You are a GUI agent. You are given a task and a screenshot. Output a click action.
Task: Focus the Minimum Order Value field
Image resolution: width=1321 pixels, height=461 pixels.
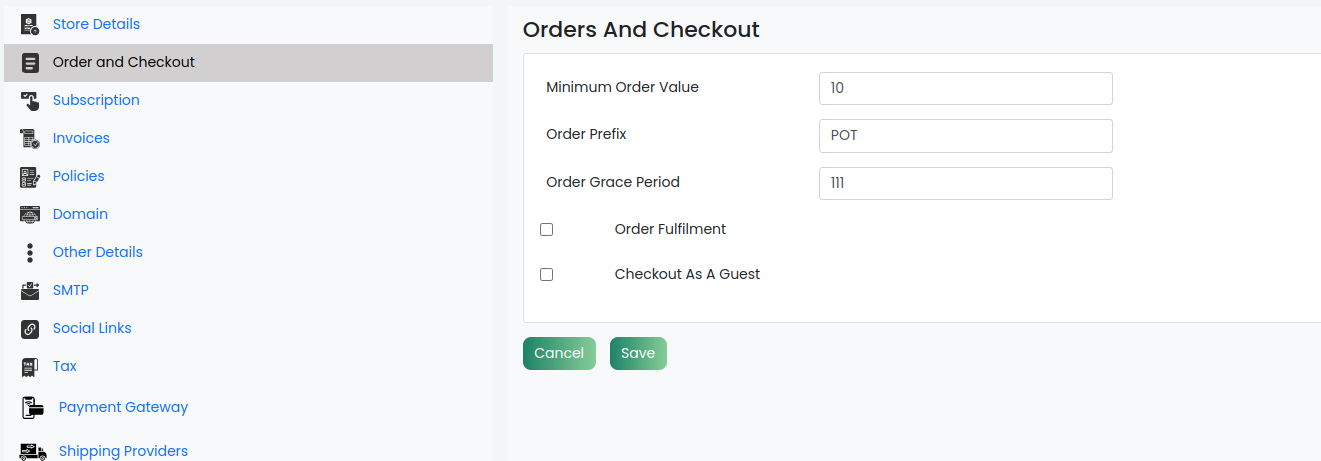(965, 88)
